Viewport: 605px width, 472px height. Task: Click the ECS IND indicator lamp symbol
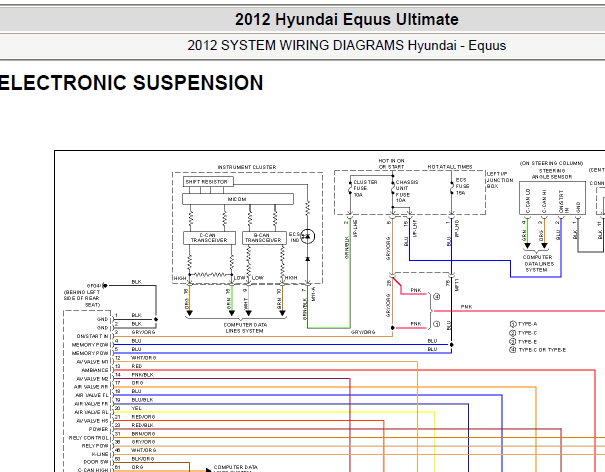pyautogui.click(x=308, y=236)
